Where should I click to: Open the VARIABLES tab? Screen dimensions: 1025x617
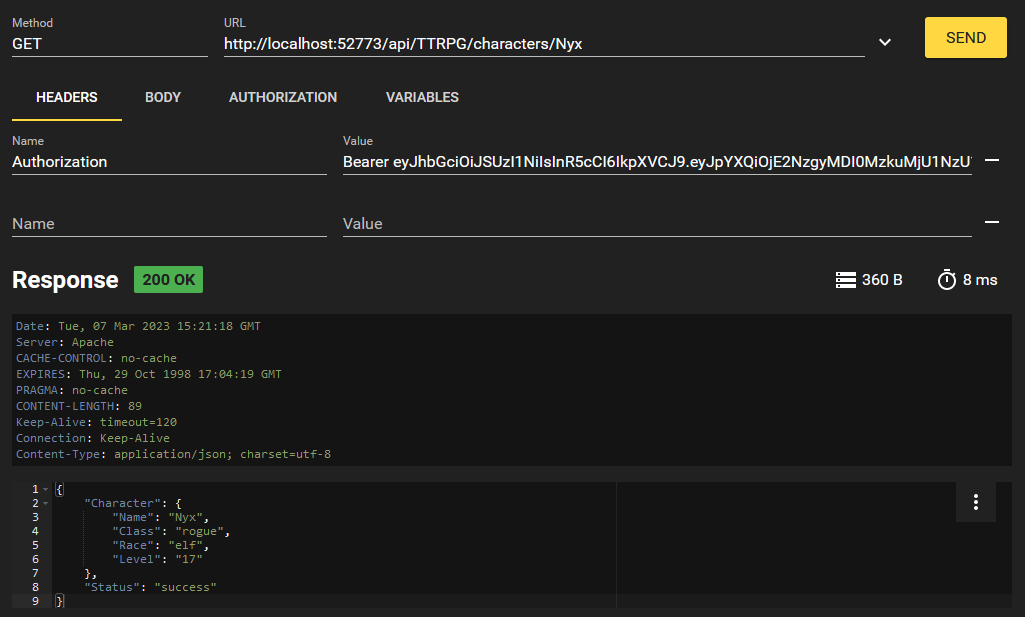coord(422,97)
